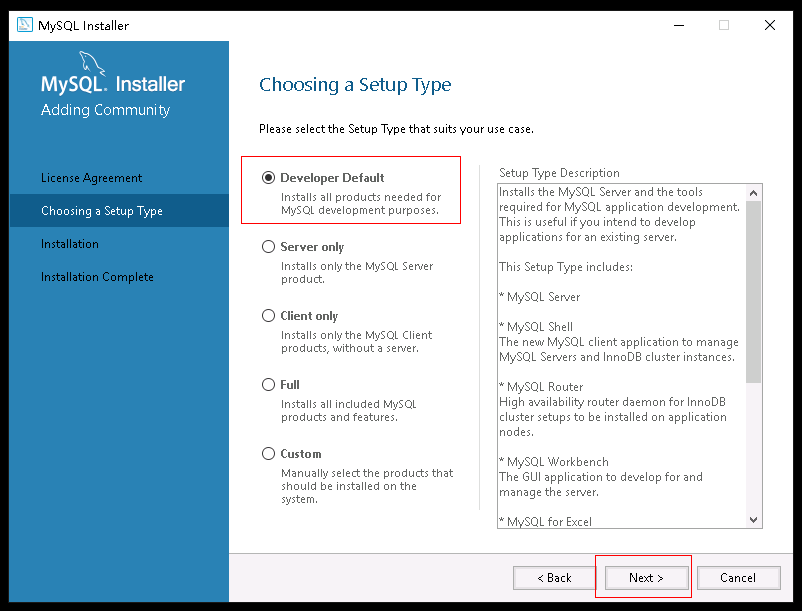This screenshot has width=802, height=611.
Task: Open License Agreement step in sidebar
Action: [x=92, y=178]
